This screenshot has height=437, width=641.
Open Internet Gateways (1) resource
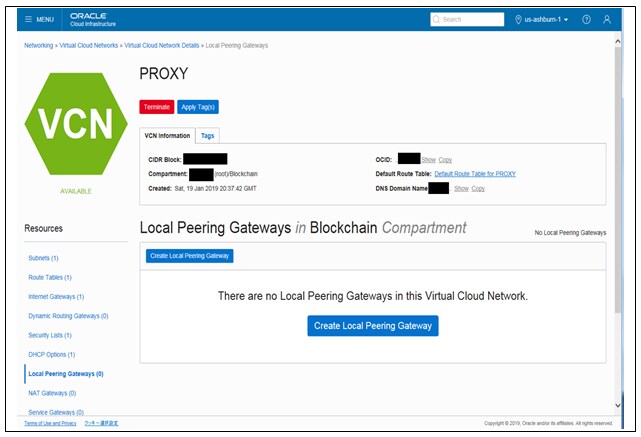[56, 296]
